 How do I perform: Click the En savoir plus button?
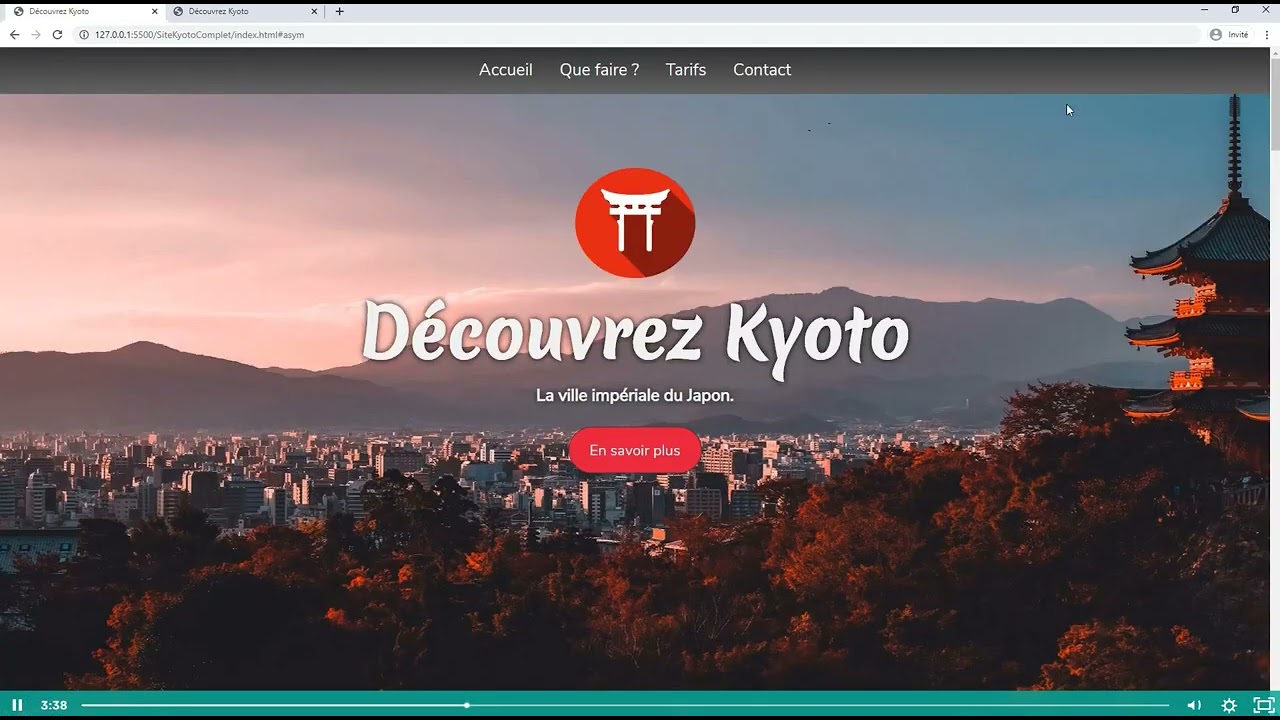pos(635,451)
